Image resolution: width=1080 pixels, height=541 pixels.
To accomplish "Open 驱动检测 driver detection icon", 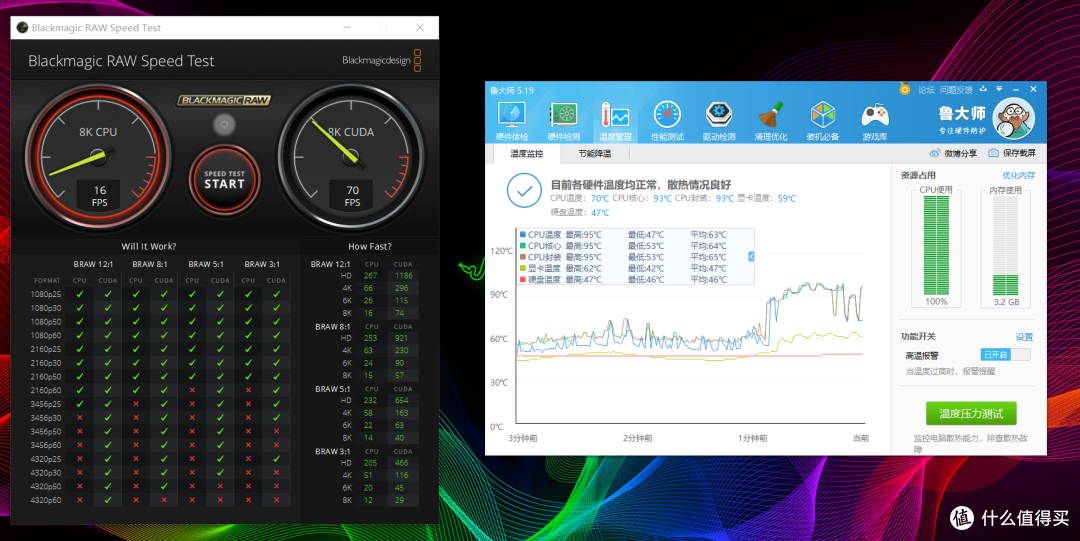I will (718, 115).
